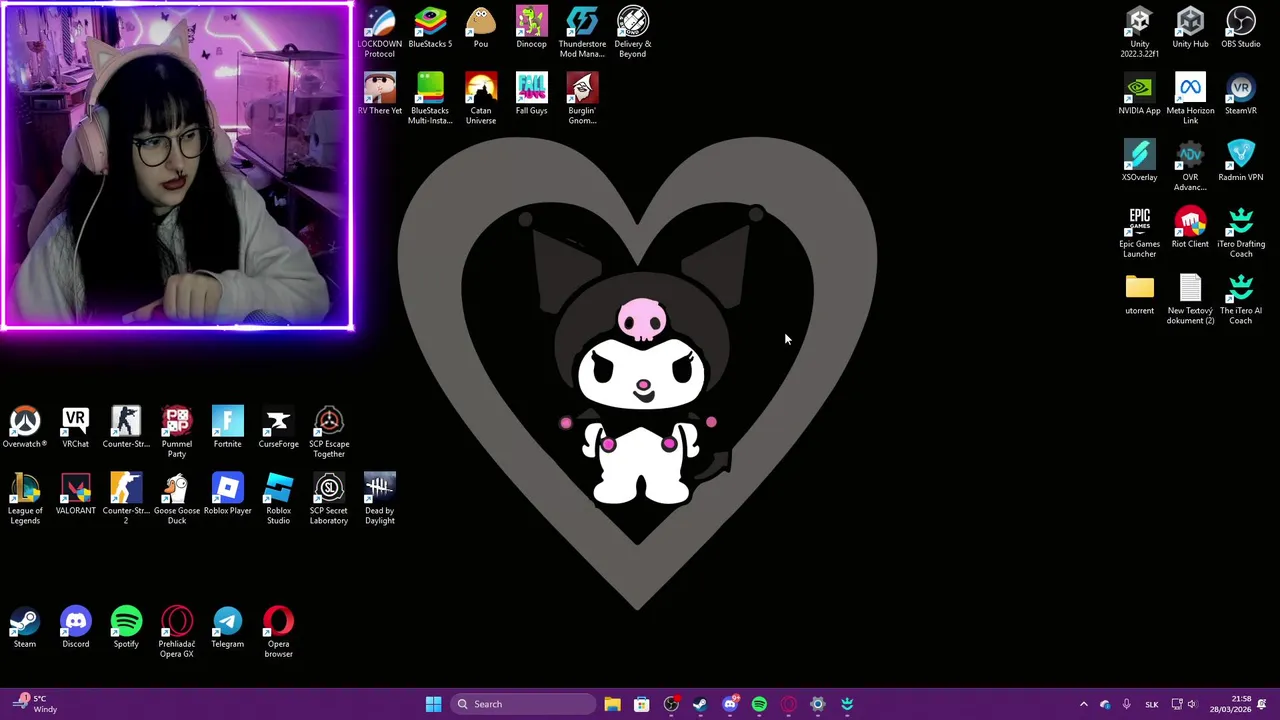Switch the SLK keyboard language indicator
This screenshot has width=1280, height=720.
tap(1151, 704)
